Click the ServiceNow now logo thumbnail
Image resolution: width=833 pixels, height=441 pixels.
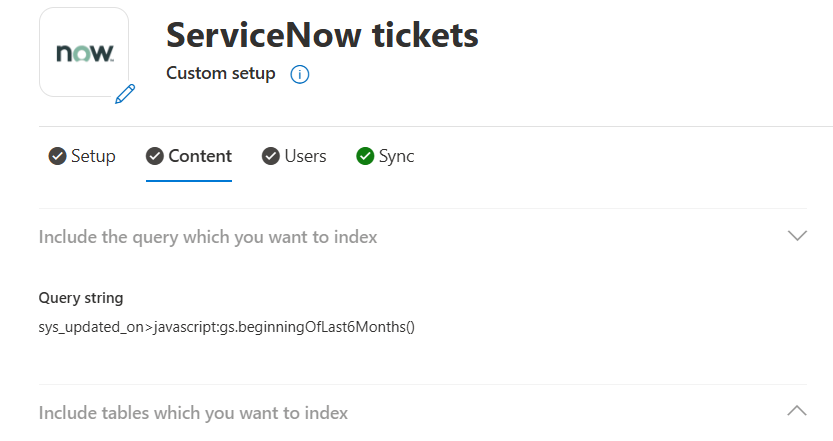pyautogui.click(x=84, y=52)
